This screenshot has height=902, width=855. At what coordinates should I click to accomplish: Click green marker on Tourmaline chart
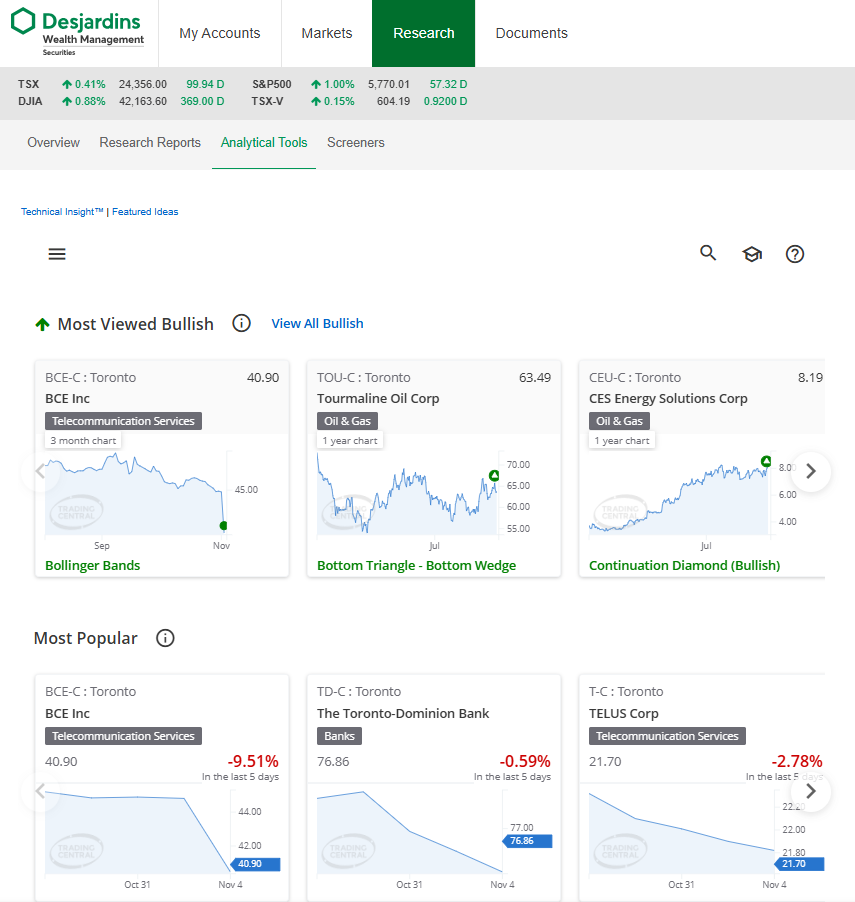point(494,475)
